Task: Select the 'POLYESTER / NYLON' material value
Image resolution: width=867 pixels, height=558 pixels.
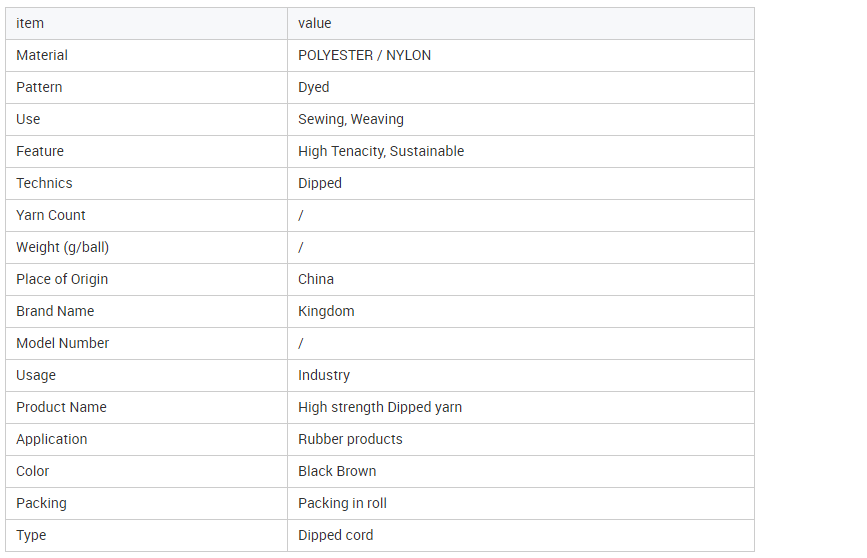Action: (x=364, y=55)
